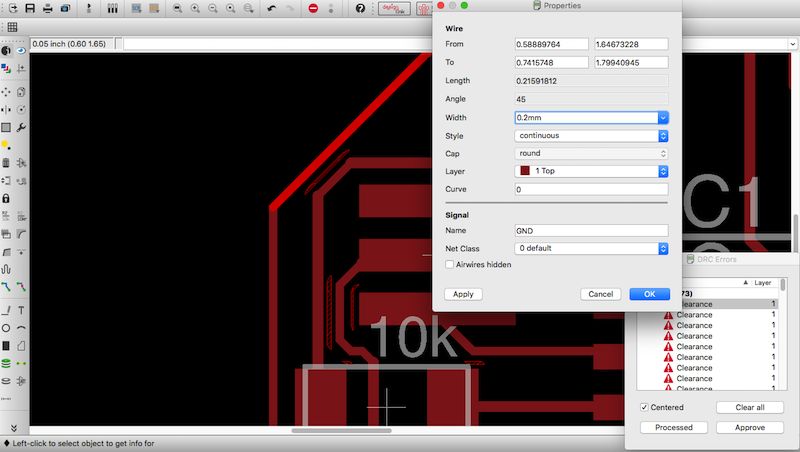This screenshot has width=800, height=452.
Task: Click the red Stop command icon
Action: pyautogui.click(x=313, y=8)
